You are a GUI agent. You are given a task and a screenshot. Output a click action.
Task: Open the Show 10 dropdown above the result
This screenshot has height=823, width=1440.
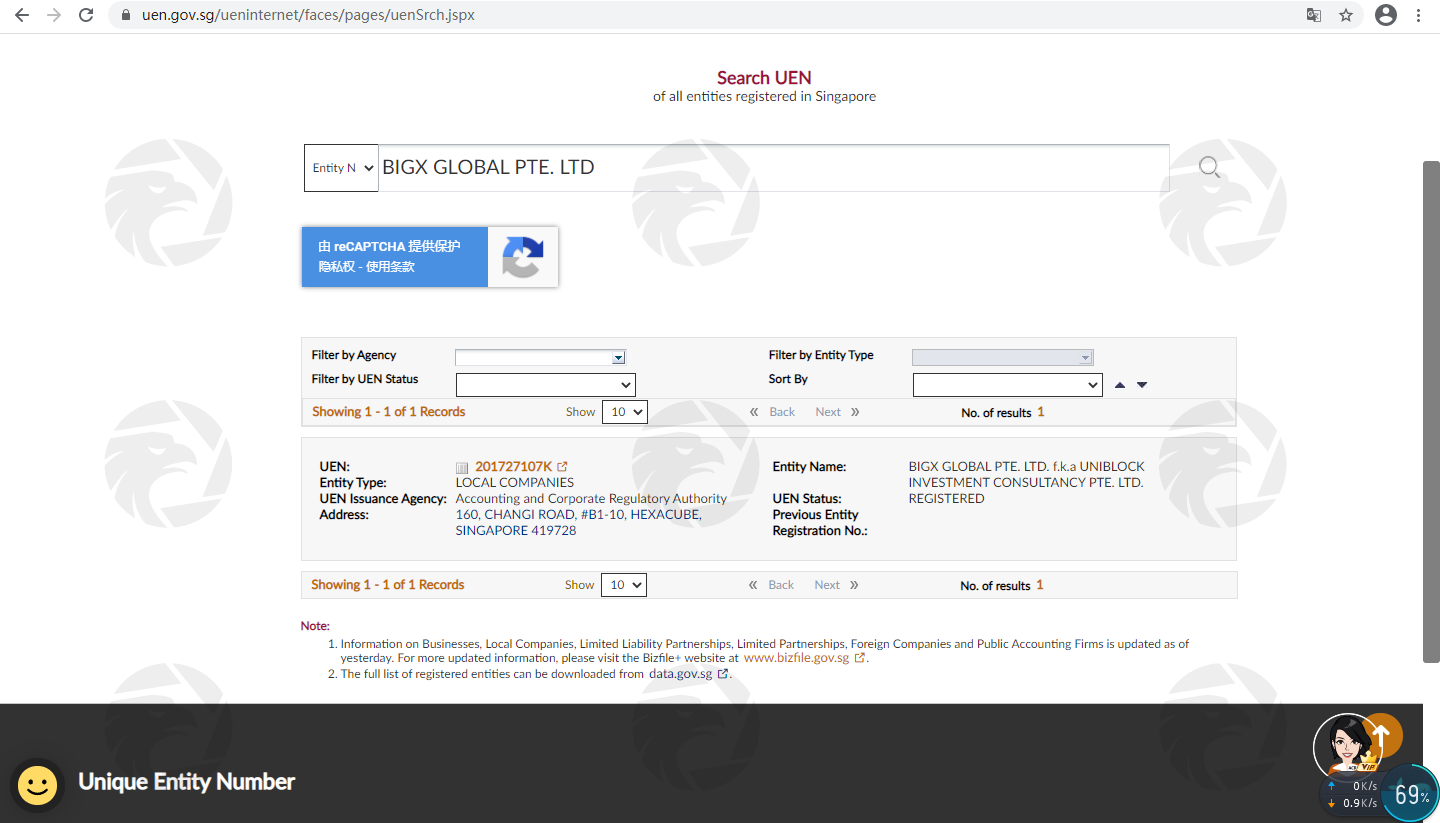pos(625,412)
